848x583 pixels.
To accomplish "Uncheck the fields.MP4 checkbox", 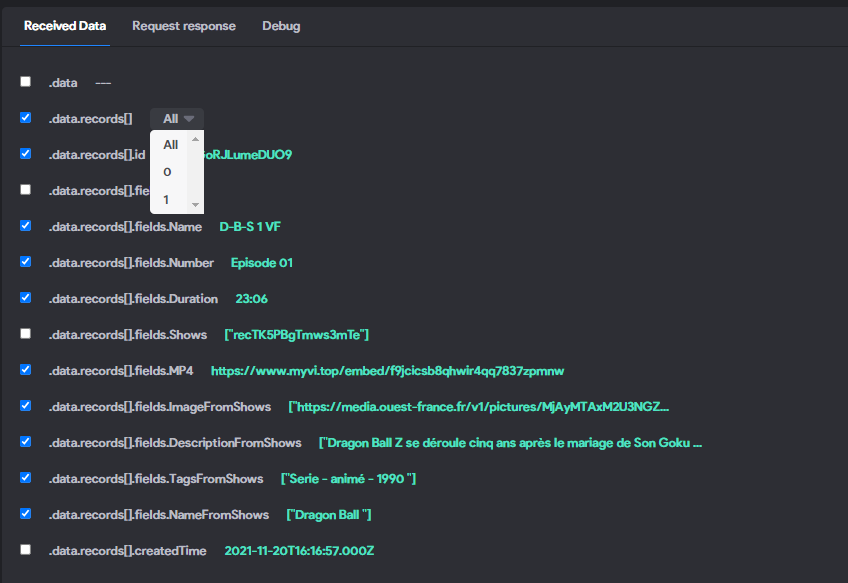I will click(25, 369).
